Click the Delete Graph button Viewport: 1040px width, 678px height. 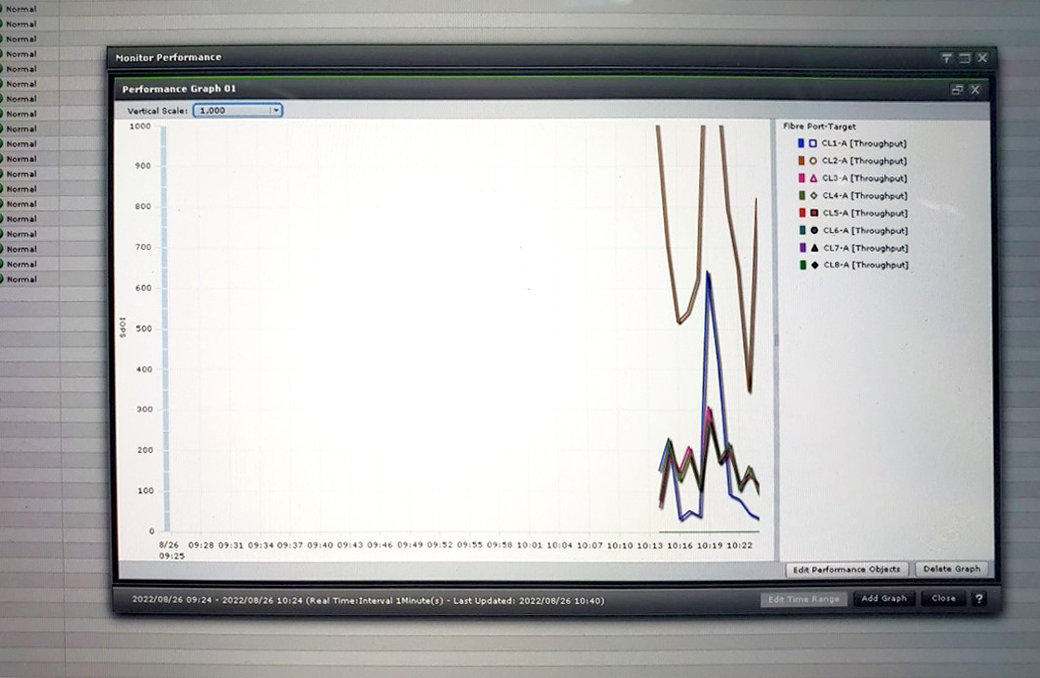click(x=951, y=569)
